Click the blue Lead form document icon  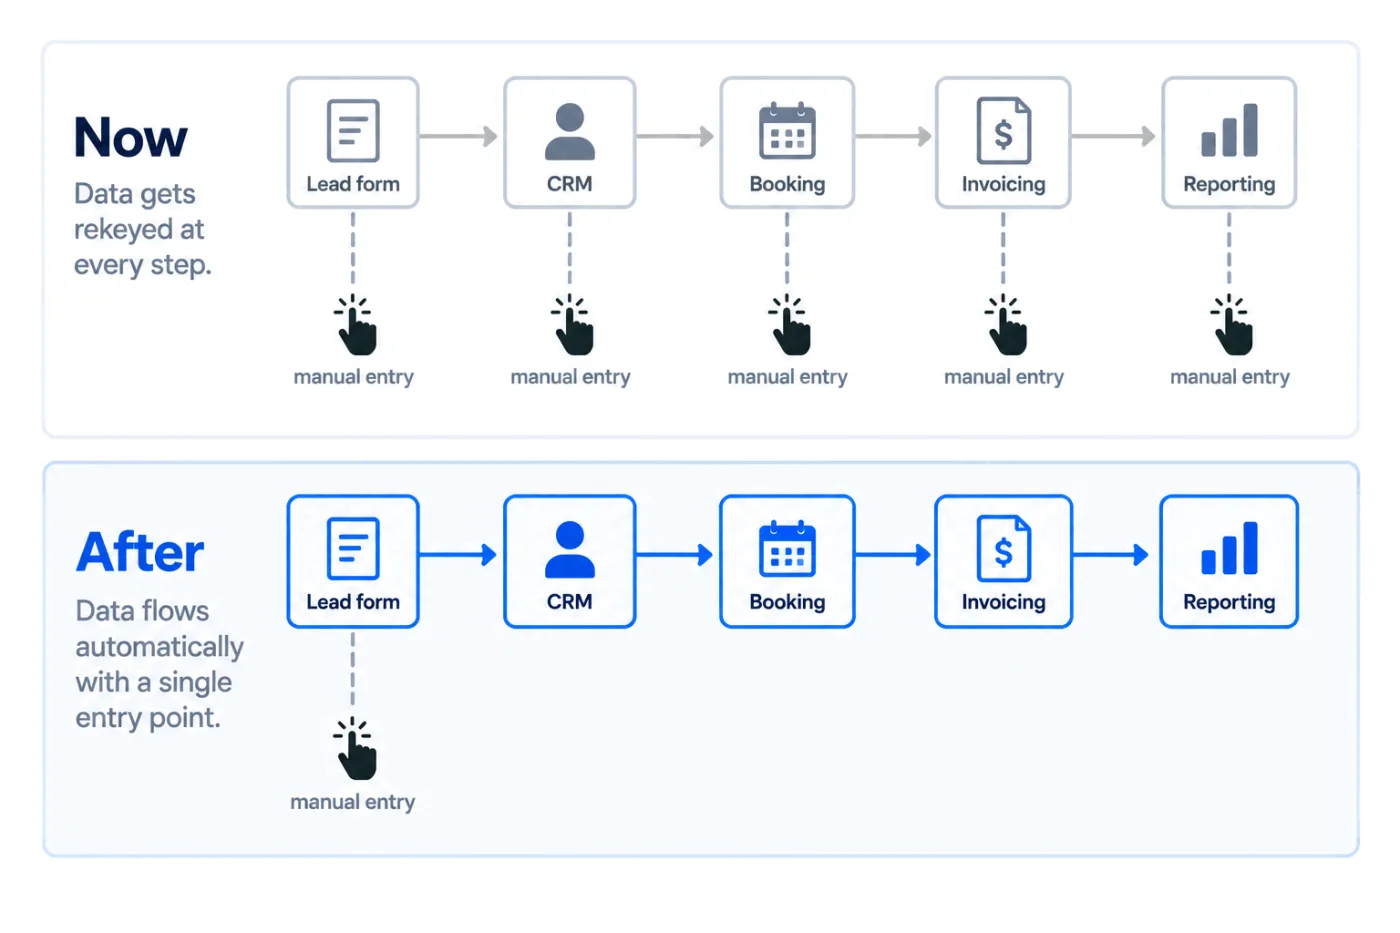(x=353, y=549)
